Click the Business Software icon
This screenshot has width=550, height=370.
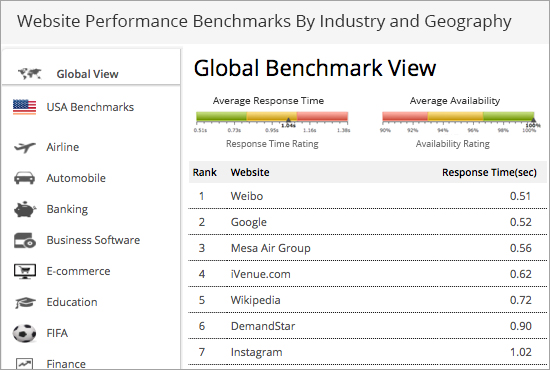pos(25,241)
